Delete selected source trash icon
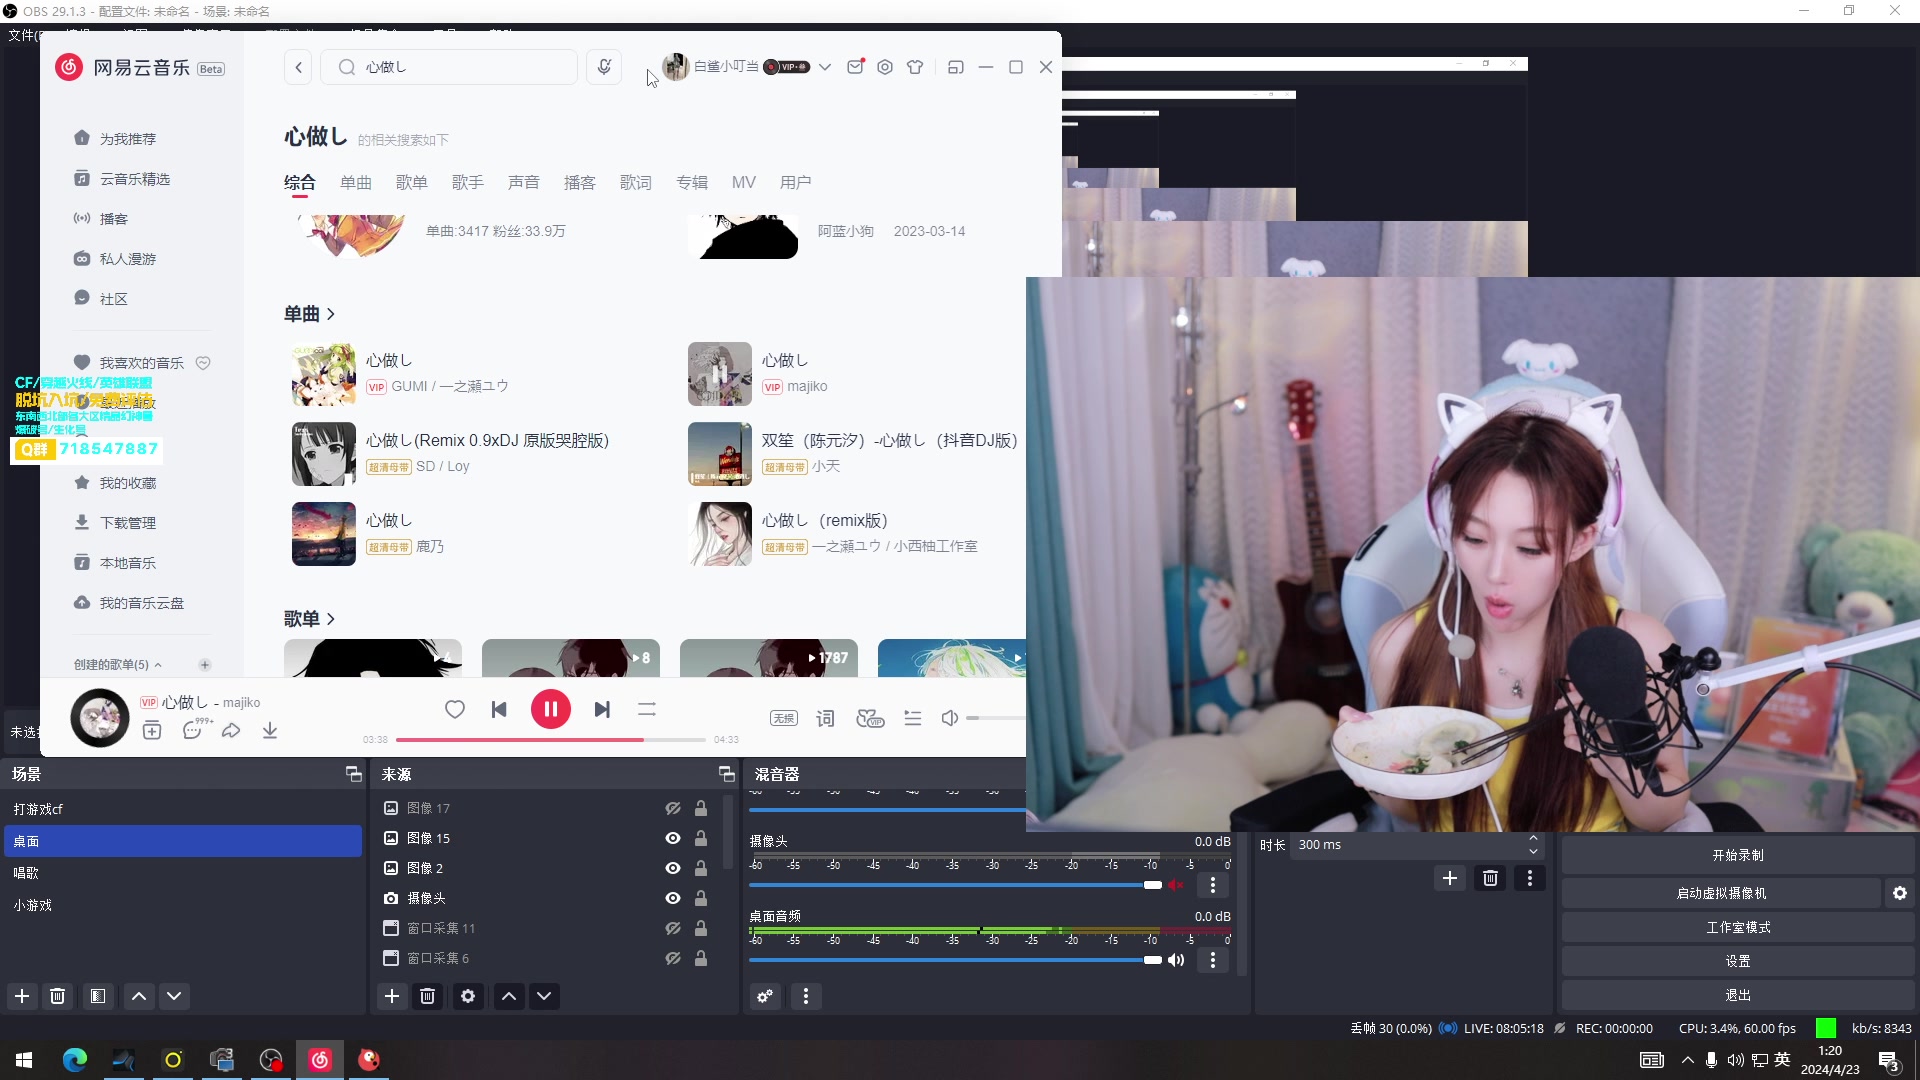 click(x=428, y=996)
